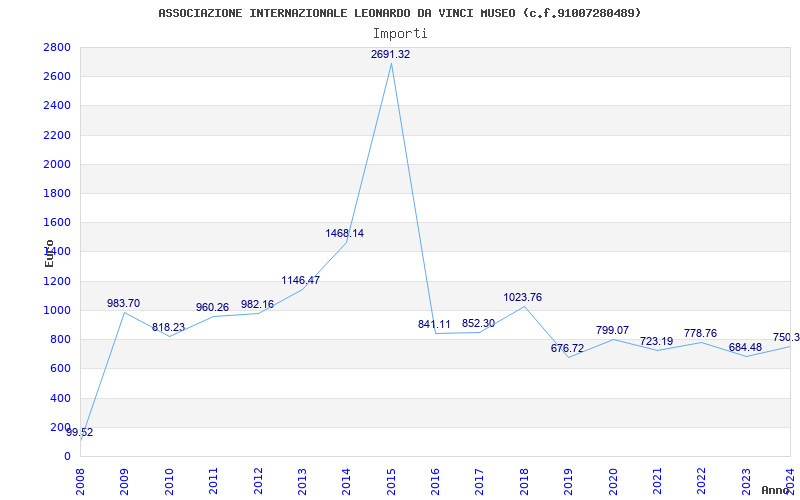Click the 2020 x-axis year label
The height and width of the screenshot is (500, 800).
coord(613,481)
